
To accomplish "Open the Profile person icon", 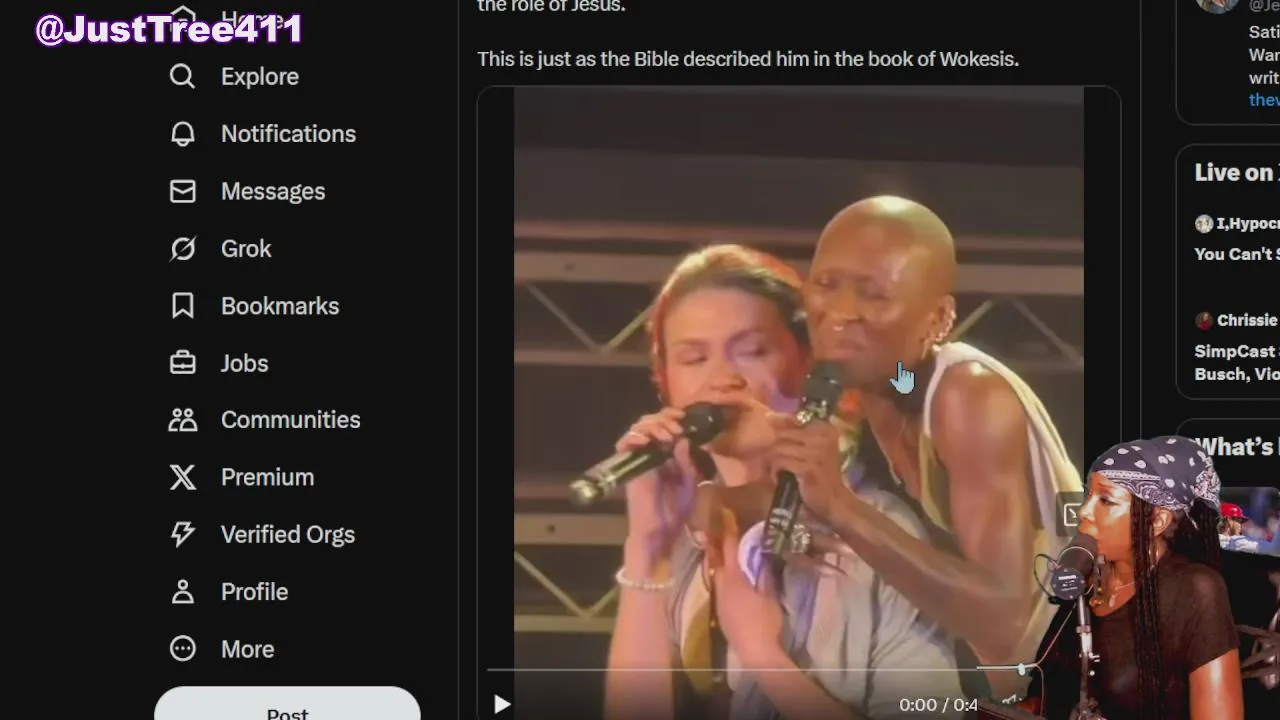I will tap(182, 592).
